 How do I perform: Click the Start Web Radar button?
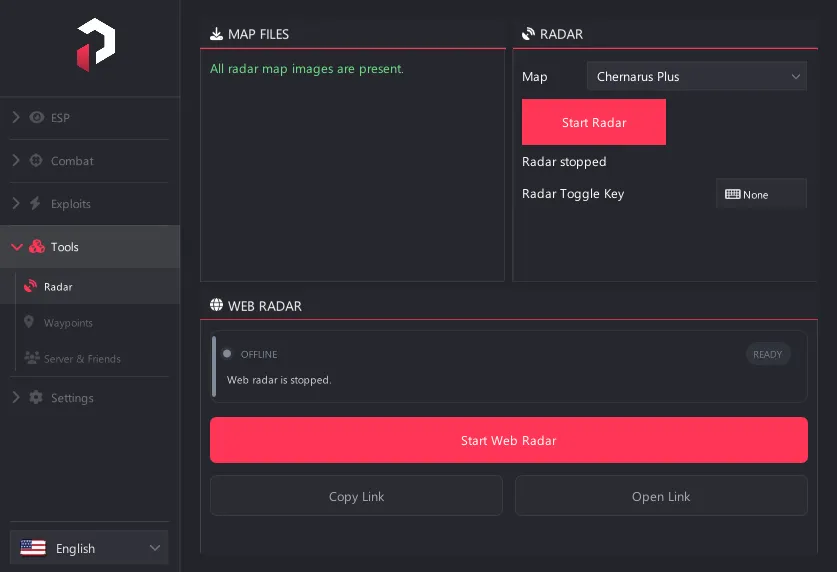tap(509, 440)
